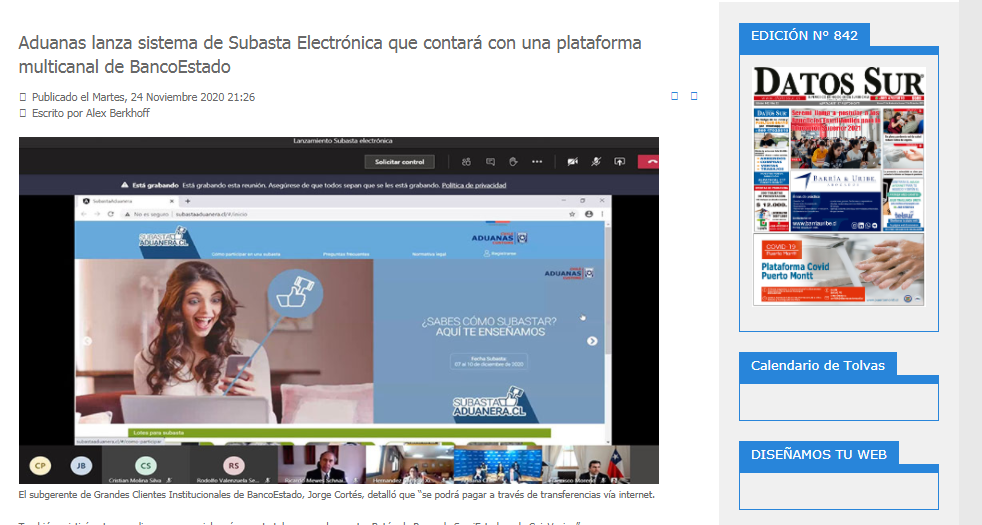Click the raise hand icon in the meeting toolbar
The height and width of the screenshot is (525, 982).
tap(513, 162)
